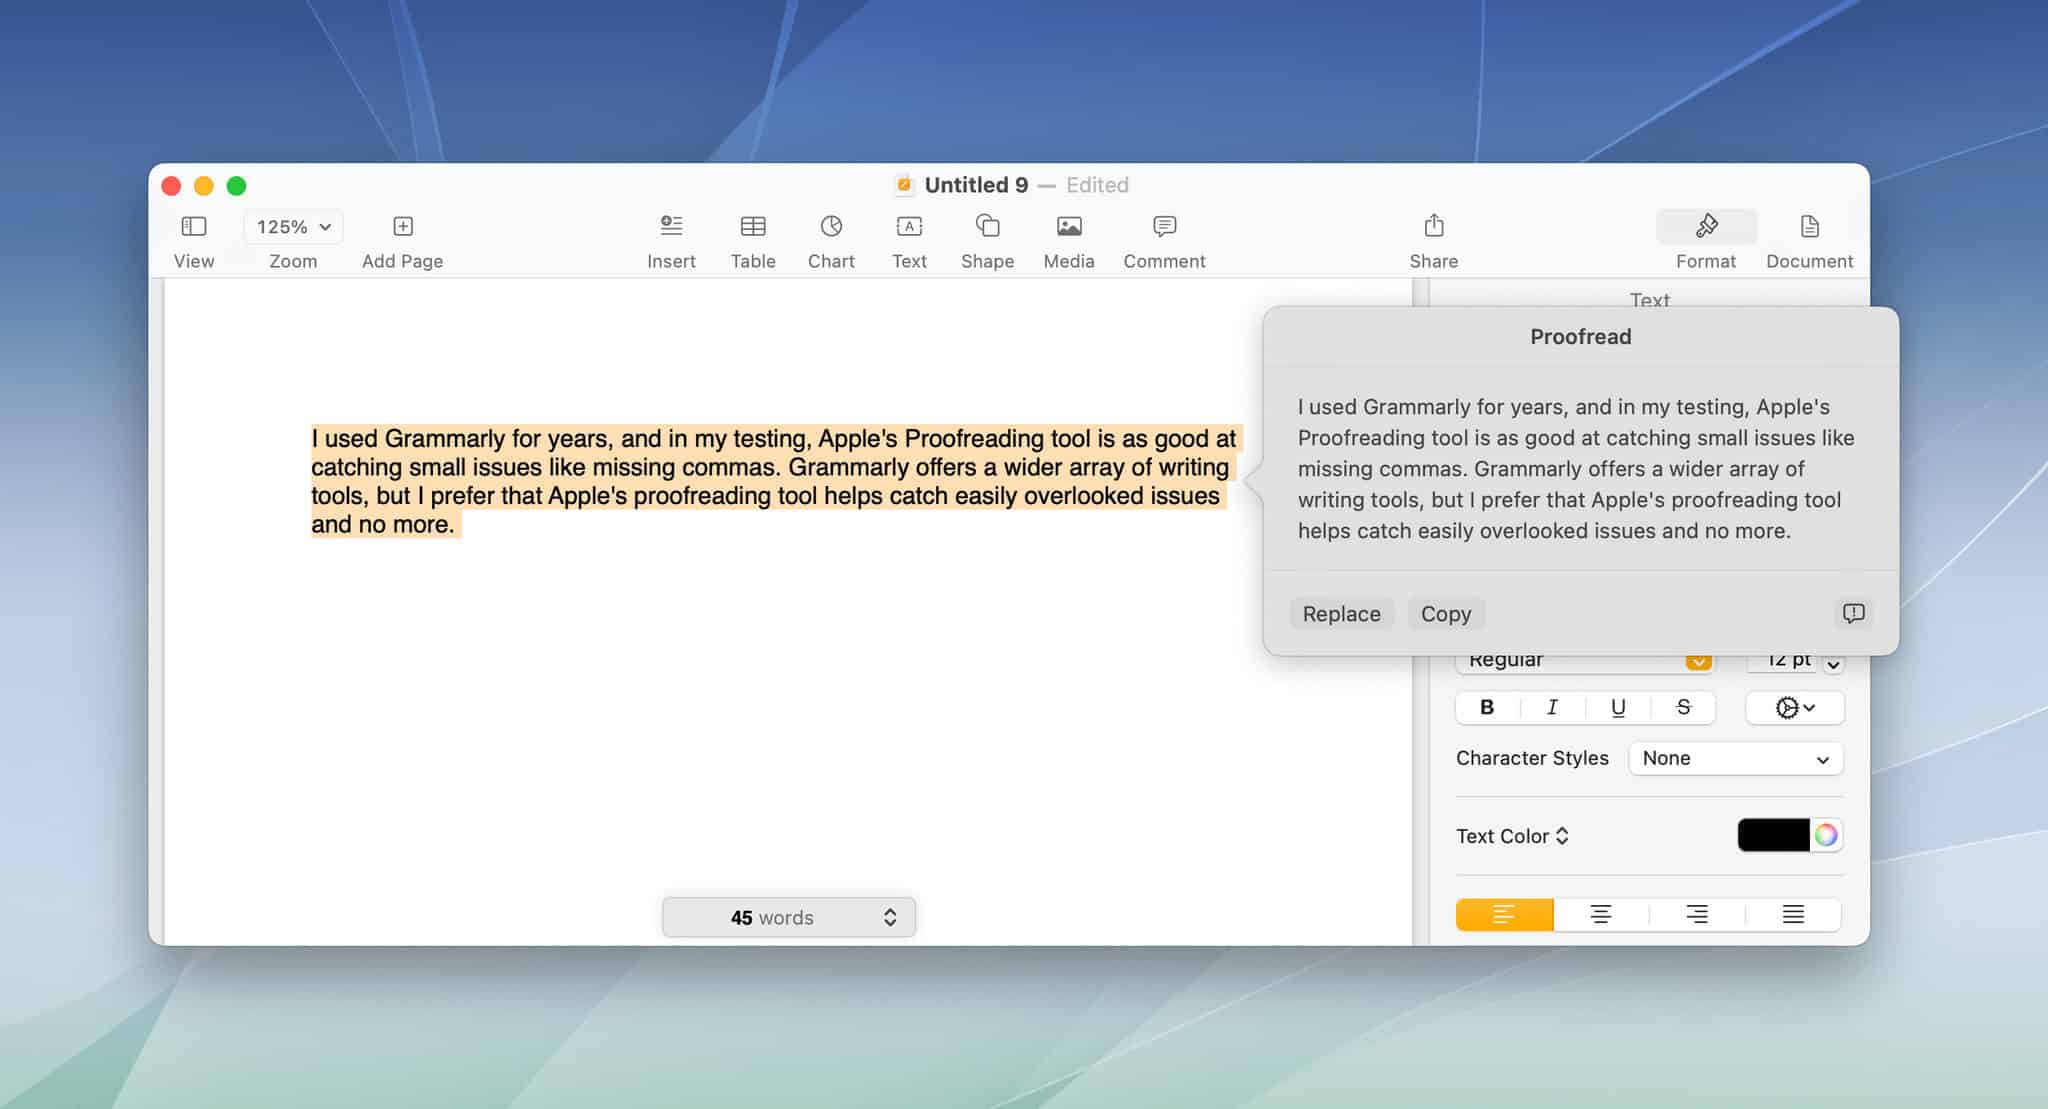The height and width of the screenshot is (1109, 2048).
Task: Click the black text color swatch
Action: pos(1773,835)
